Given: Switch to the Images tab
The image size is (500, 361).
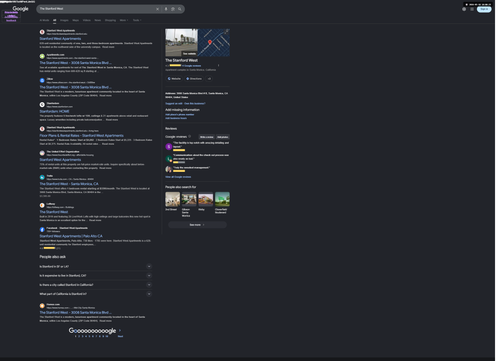Looking at the screenshot, I should coord(64,20).
